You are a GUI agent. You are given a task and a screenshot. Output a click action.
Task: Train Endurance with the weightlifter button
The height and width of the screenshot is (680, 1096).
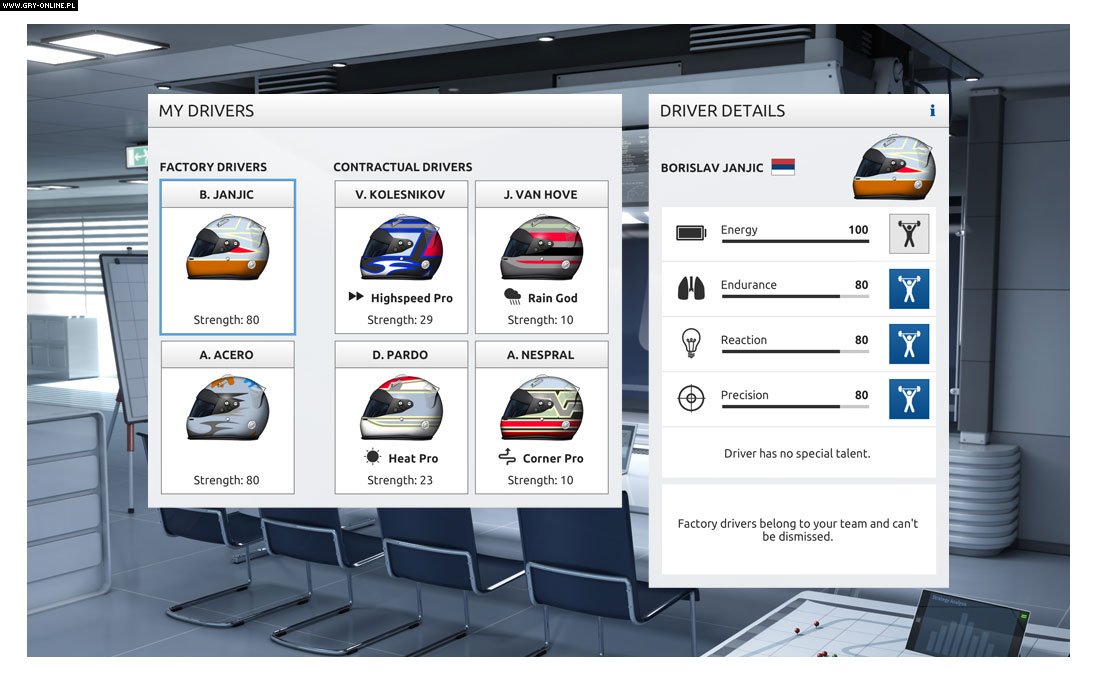[x=909, y=289]
